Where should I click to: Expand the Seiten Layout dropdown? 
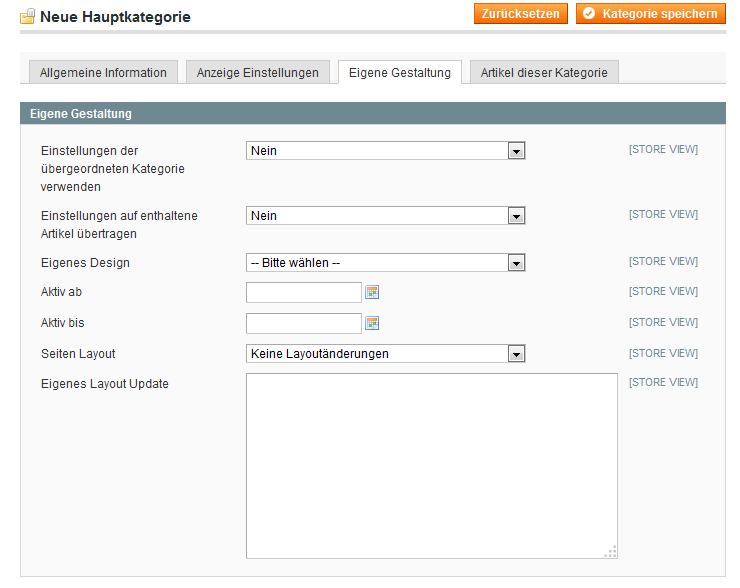(386, 353)
